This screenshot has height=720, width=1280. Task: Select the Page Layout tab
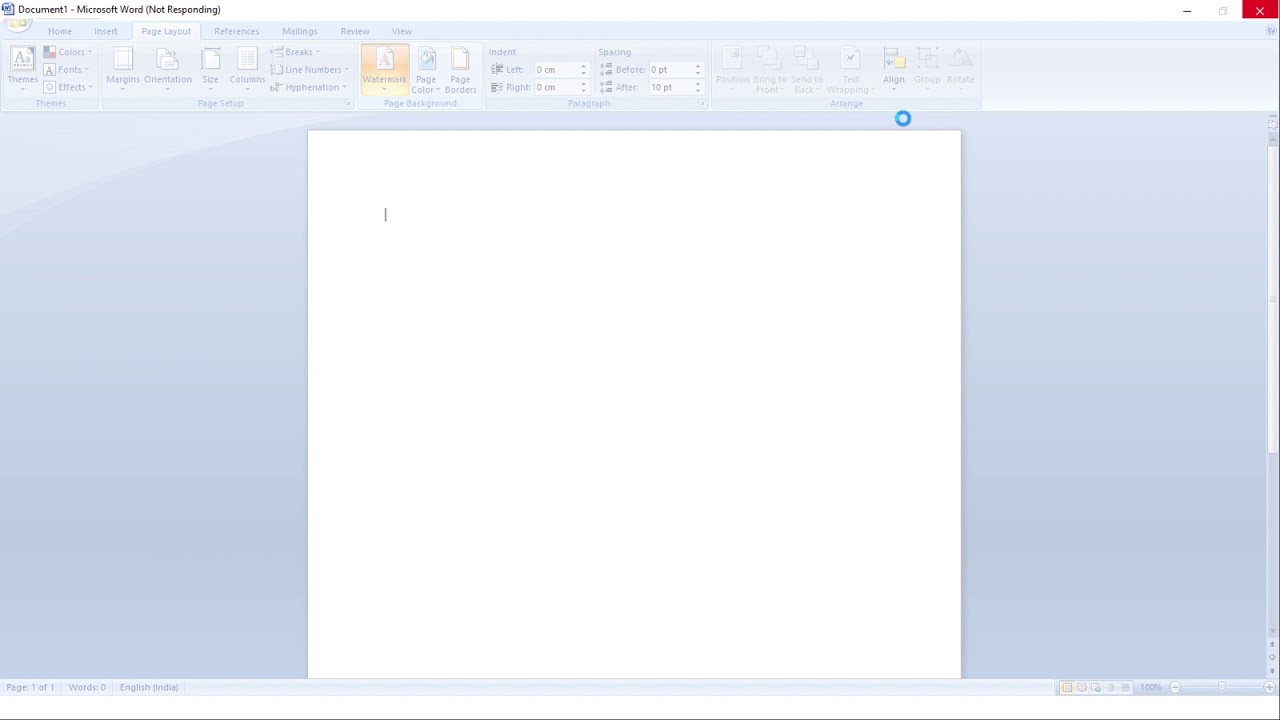click(166, 31)
